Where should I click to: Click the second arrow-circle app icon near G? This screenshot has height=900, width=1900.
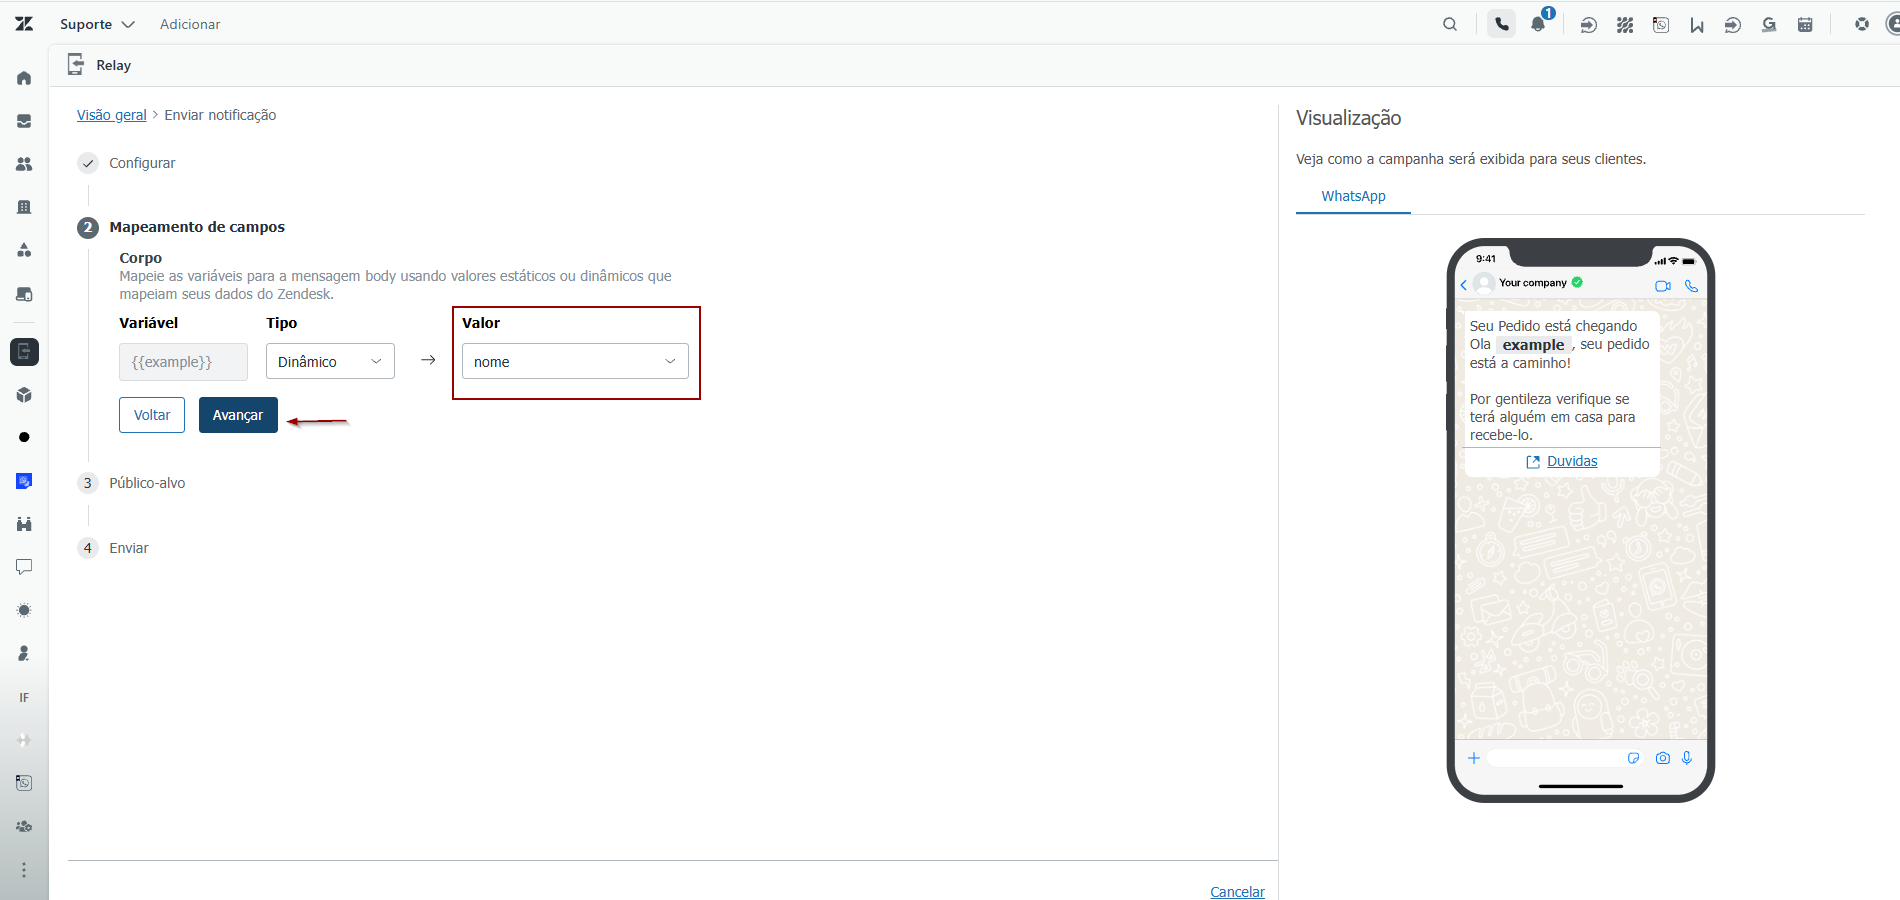click(1733, 25)
